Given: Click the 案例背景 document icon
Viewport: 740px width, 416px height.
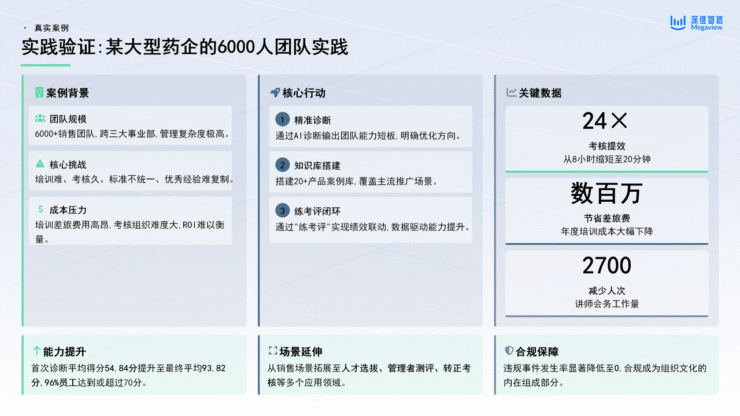Looking at the screenshot, I should tap(39, 93).
